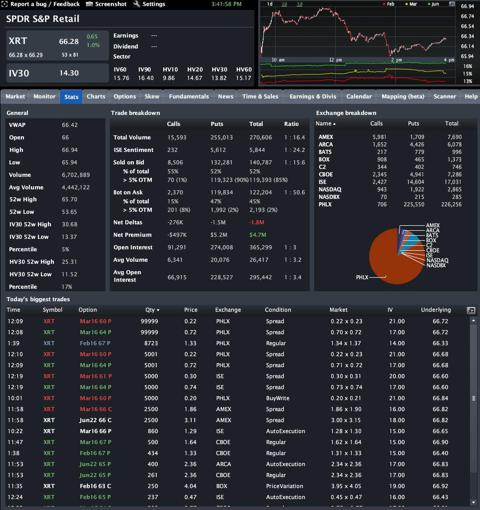Click the Puts header in Exchange breakdown
Screen dimensions: 480x510
(413, 124)
